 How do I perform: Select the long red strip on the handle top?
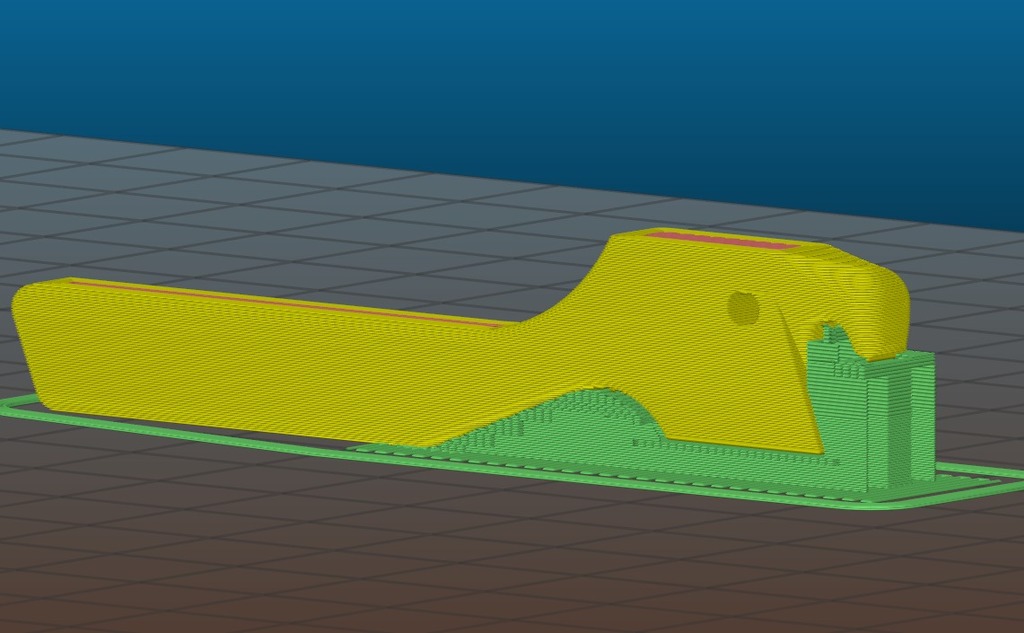(287, 304)
